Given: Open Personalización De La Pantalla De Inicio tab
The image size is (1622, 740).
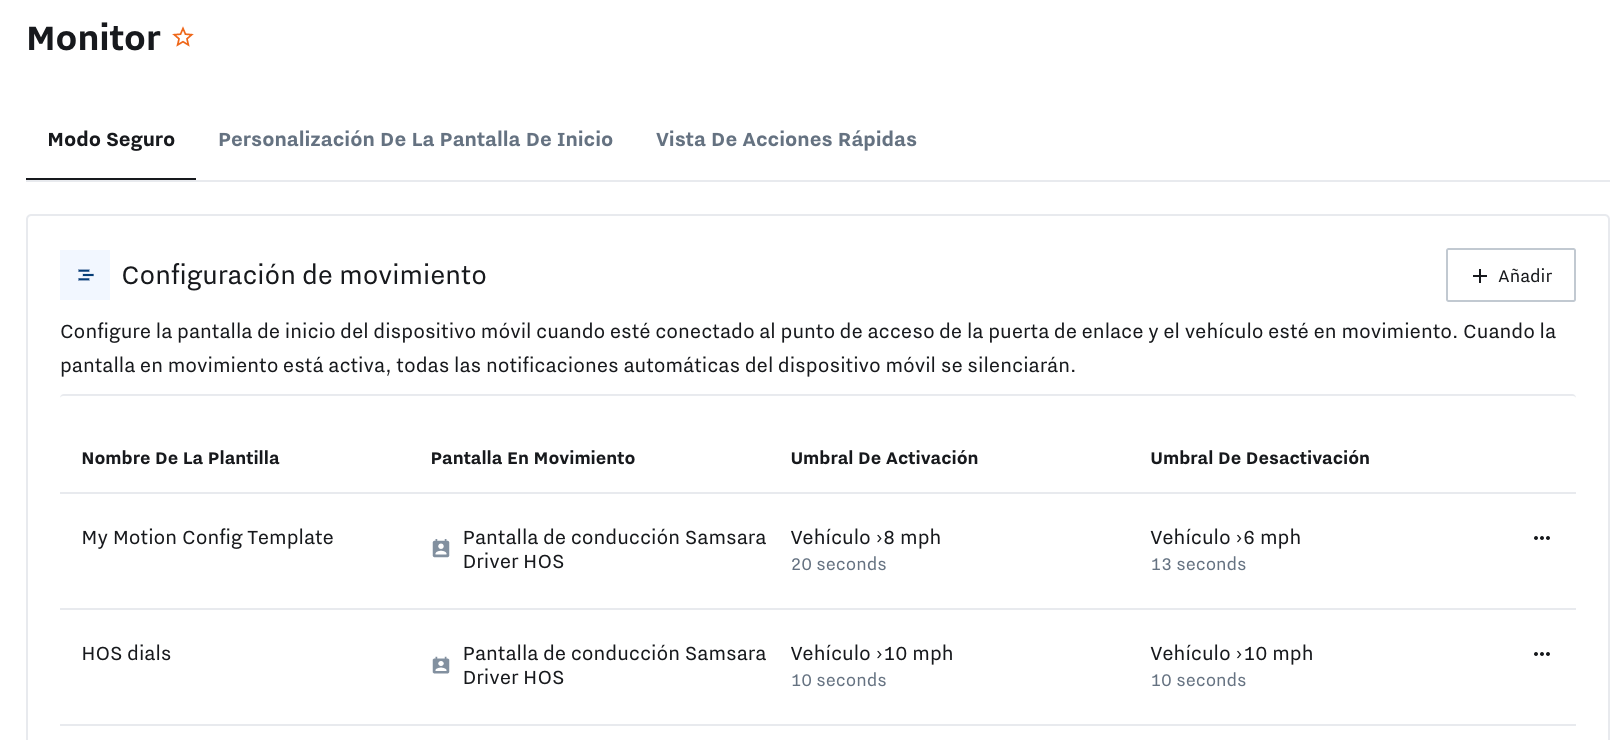Looking at the screenshot, I should coord(416,140).
